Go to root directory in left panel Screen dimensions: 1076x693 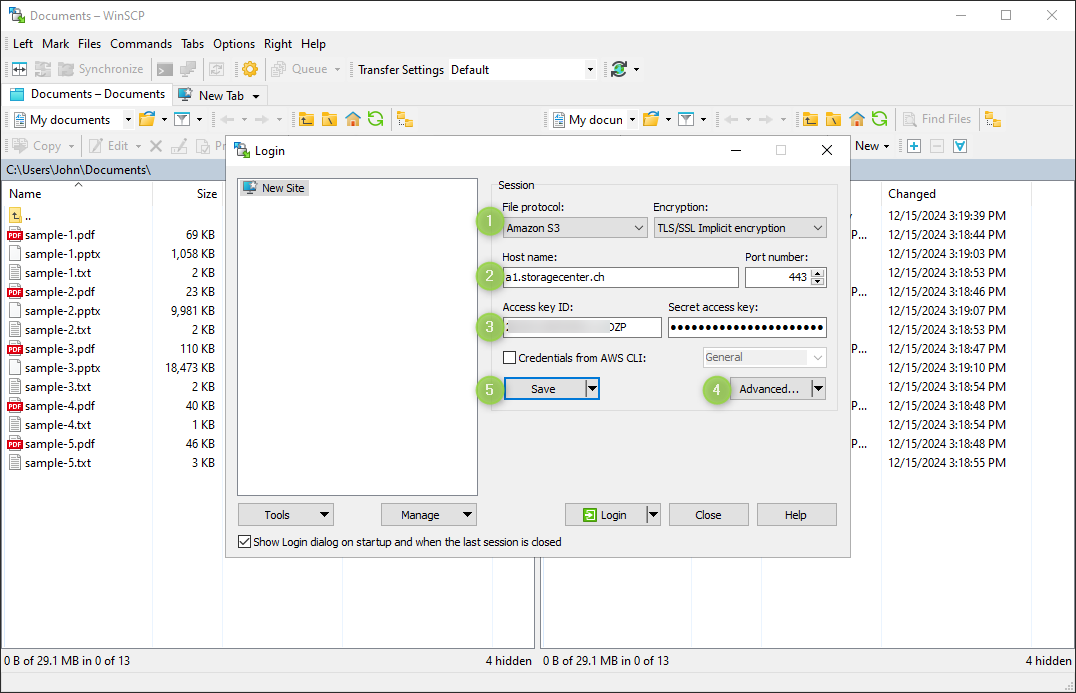click(329, 119)
